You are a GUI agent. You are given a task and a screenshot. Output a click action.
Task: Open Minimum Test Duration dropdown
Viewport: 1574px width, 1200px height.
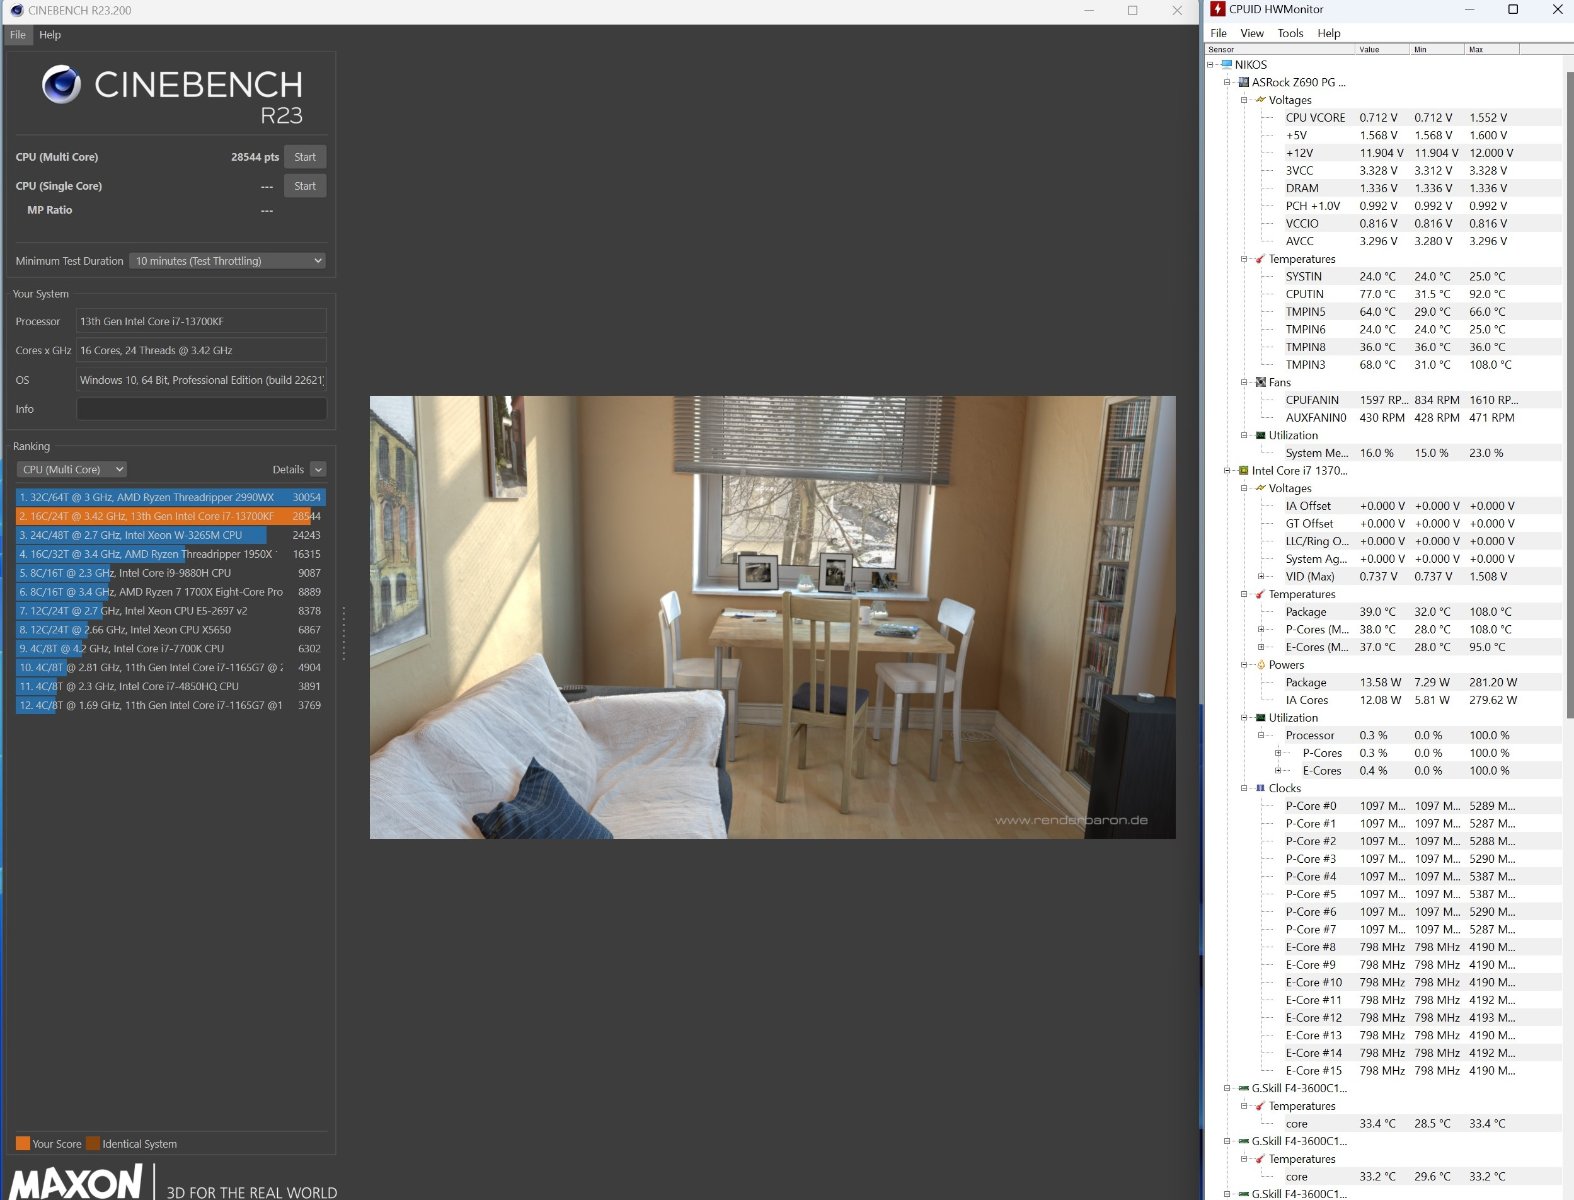(228, 261)
